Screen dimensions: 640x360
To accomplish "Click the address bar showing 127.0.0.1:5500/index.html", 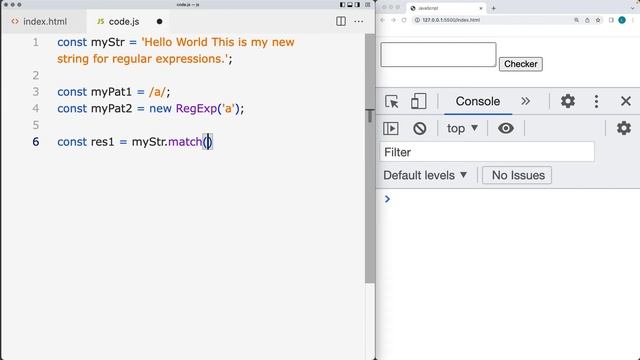I will 508,20.
